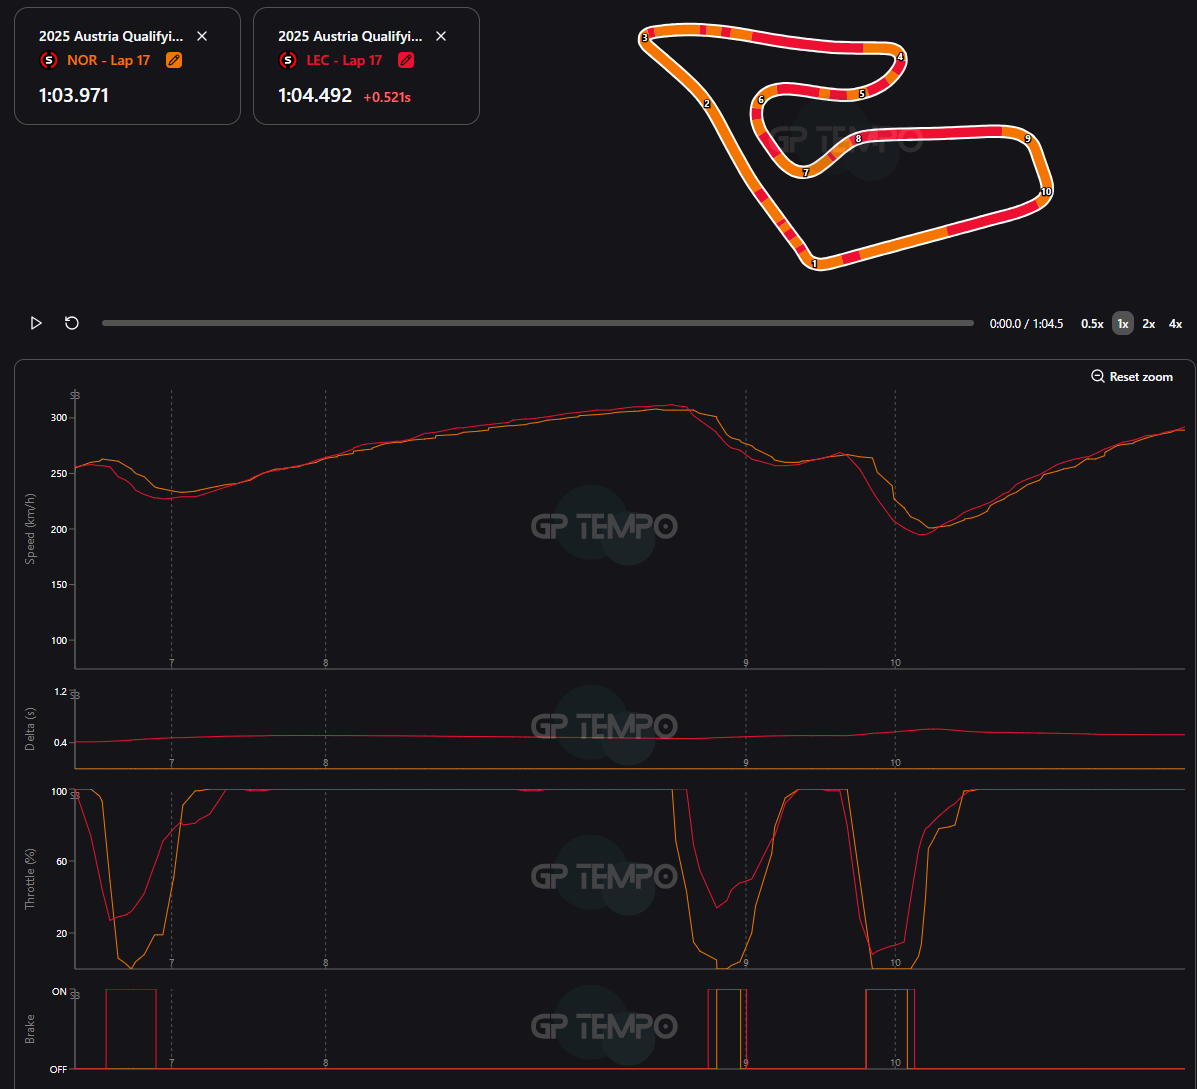Select turn 10 marker on track map
1197x1089 pixels.
[x=1046, y=192]
